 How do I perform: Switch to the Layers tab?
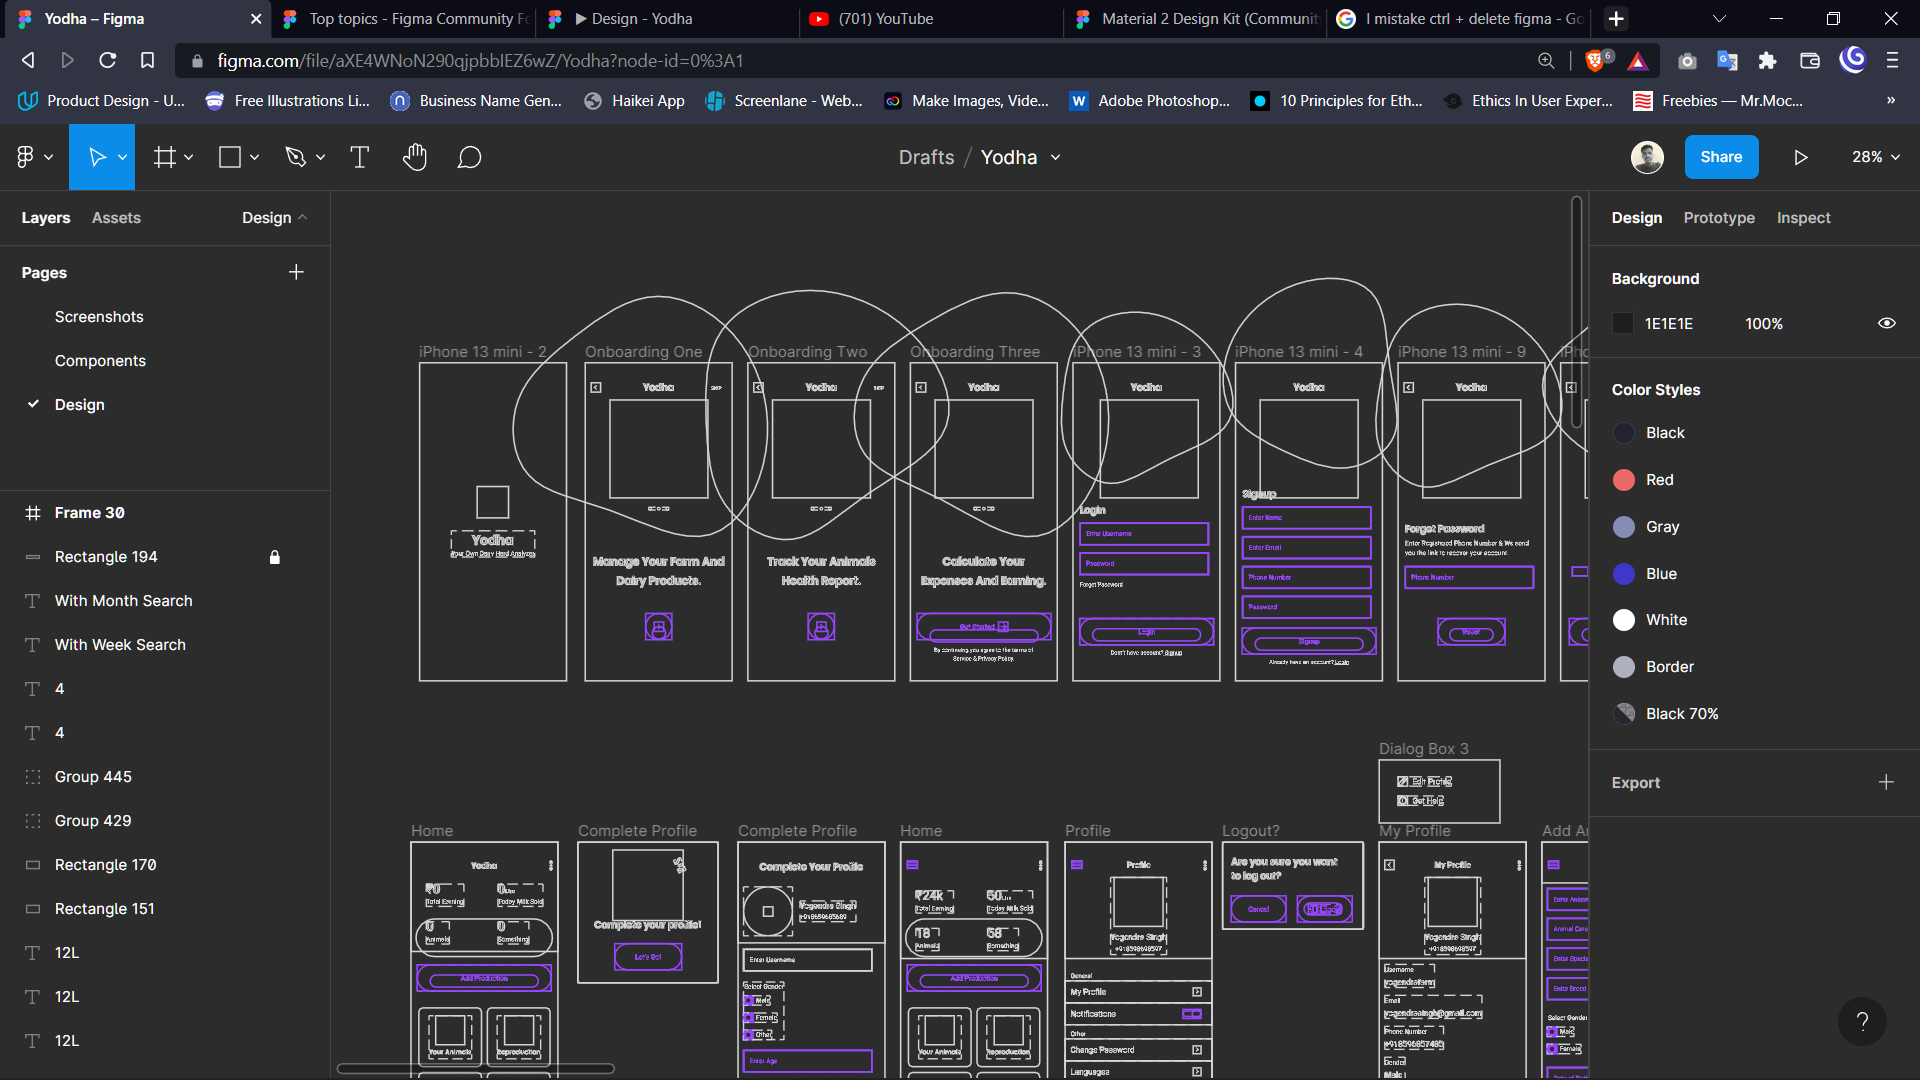[x=46, y=217]
